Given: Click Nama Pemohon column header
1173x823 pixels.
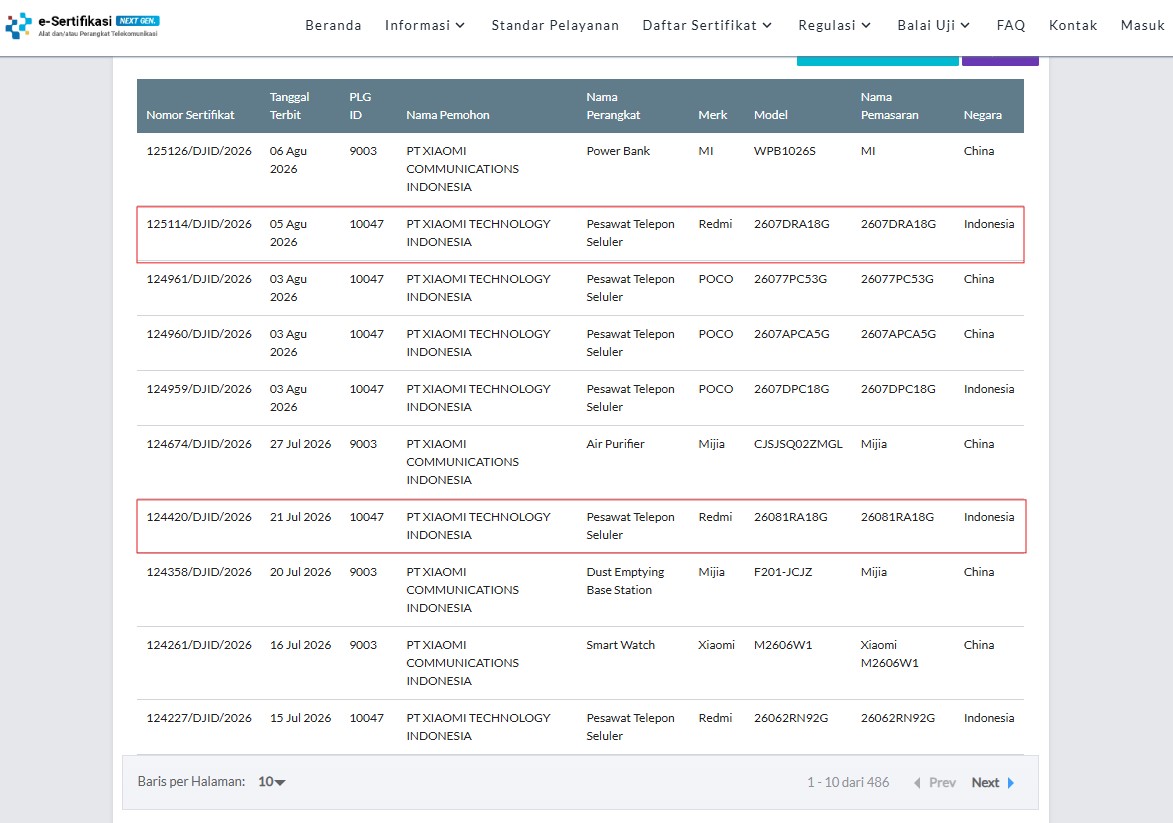Looking at the screenshot, I should click(x=447, y=114).
